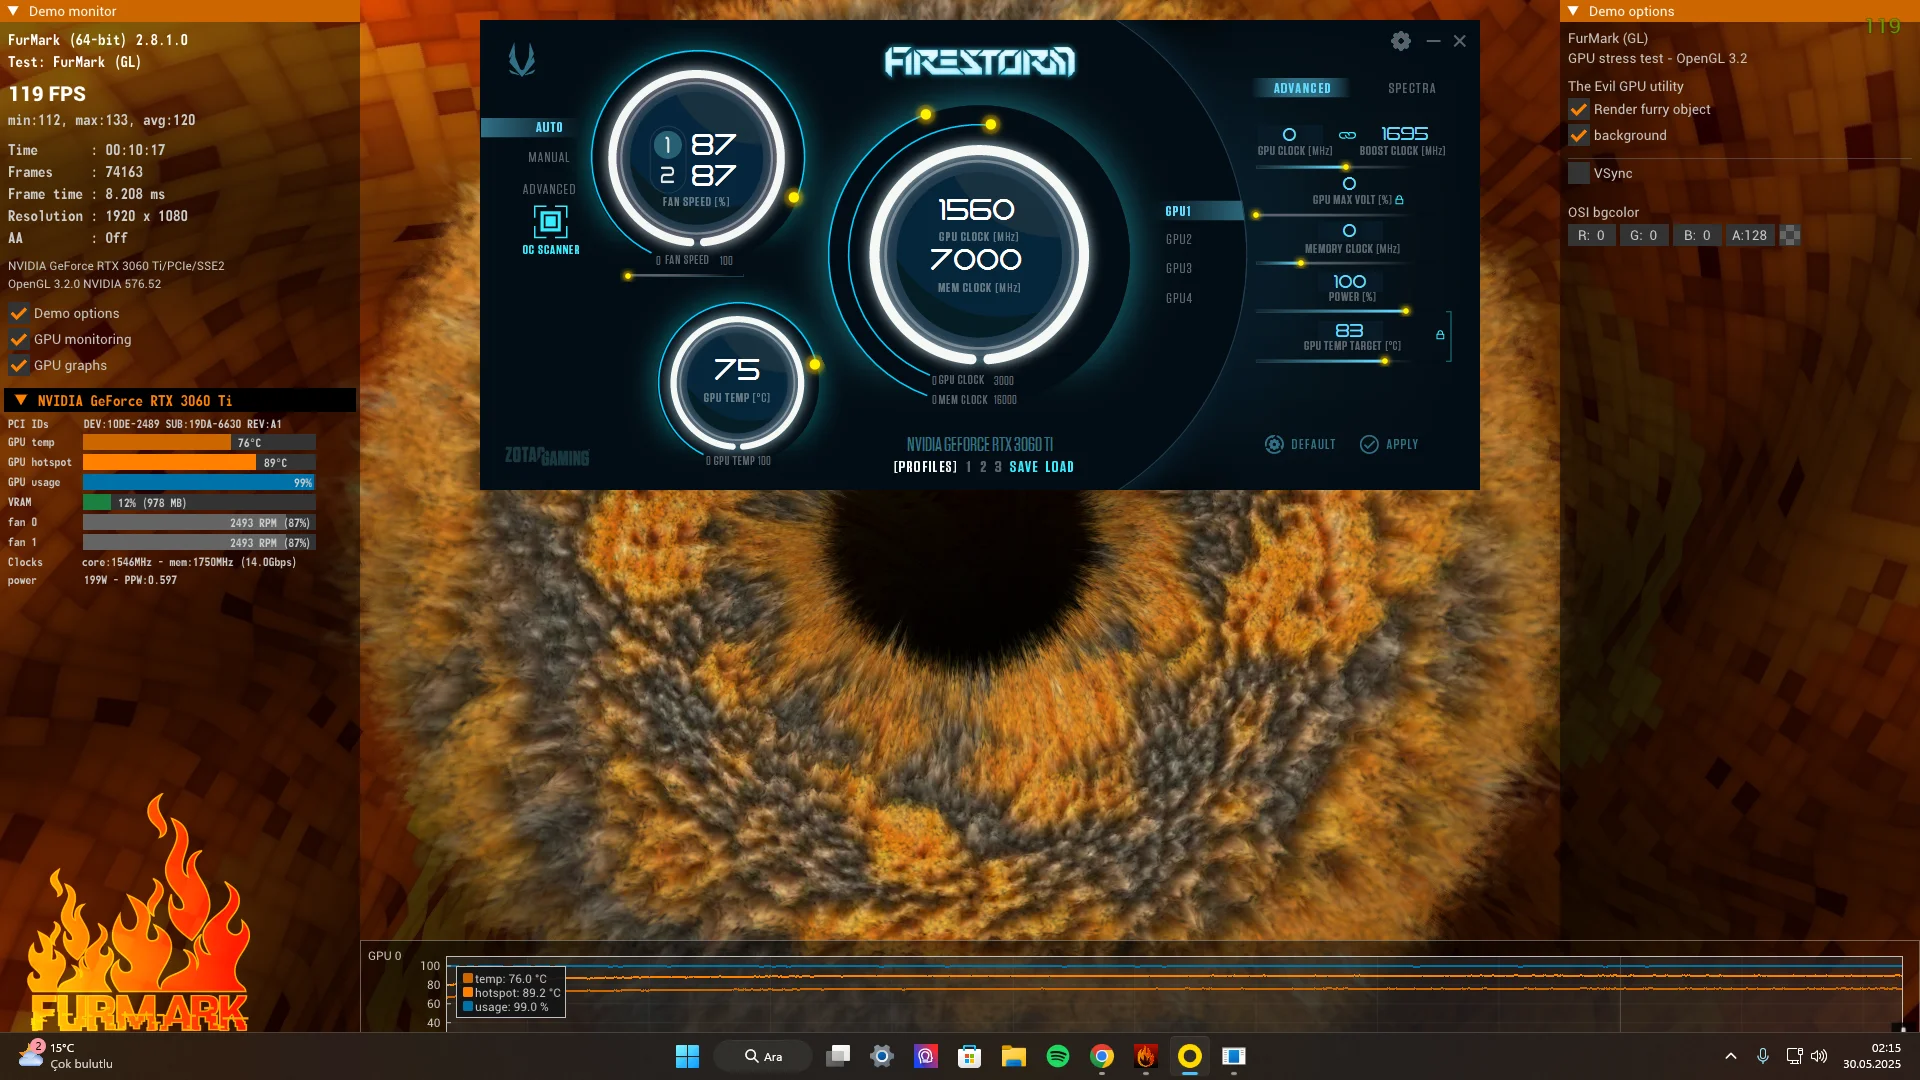Click the Default reset icon

coord(1274,444)
